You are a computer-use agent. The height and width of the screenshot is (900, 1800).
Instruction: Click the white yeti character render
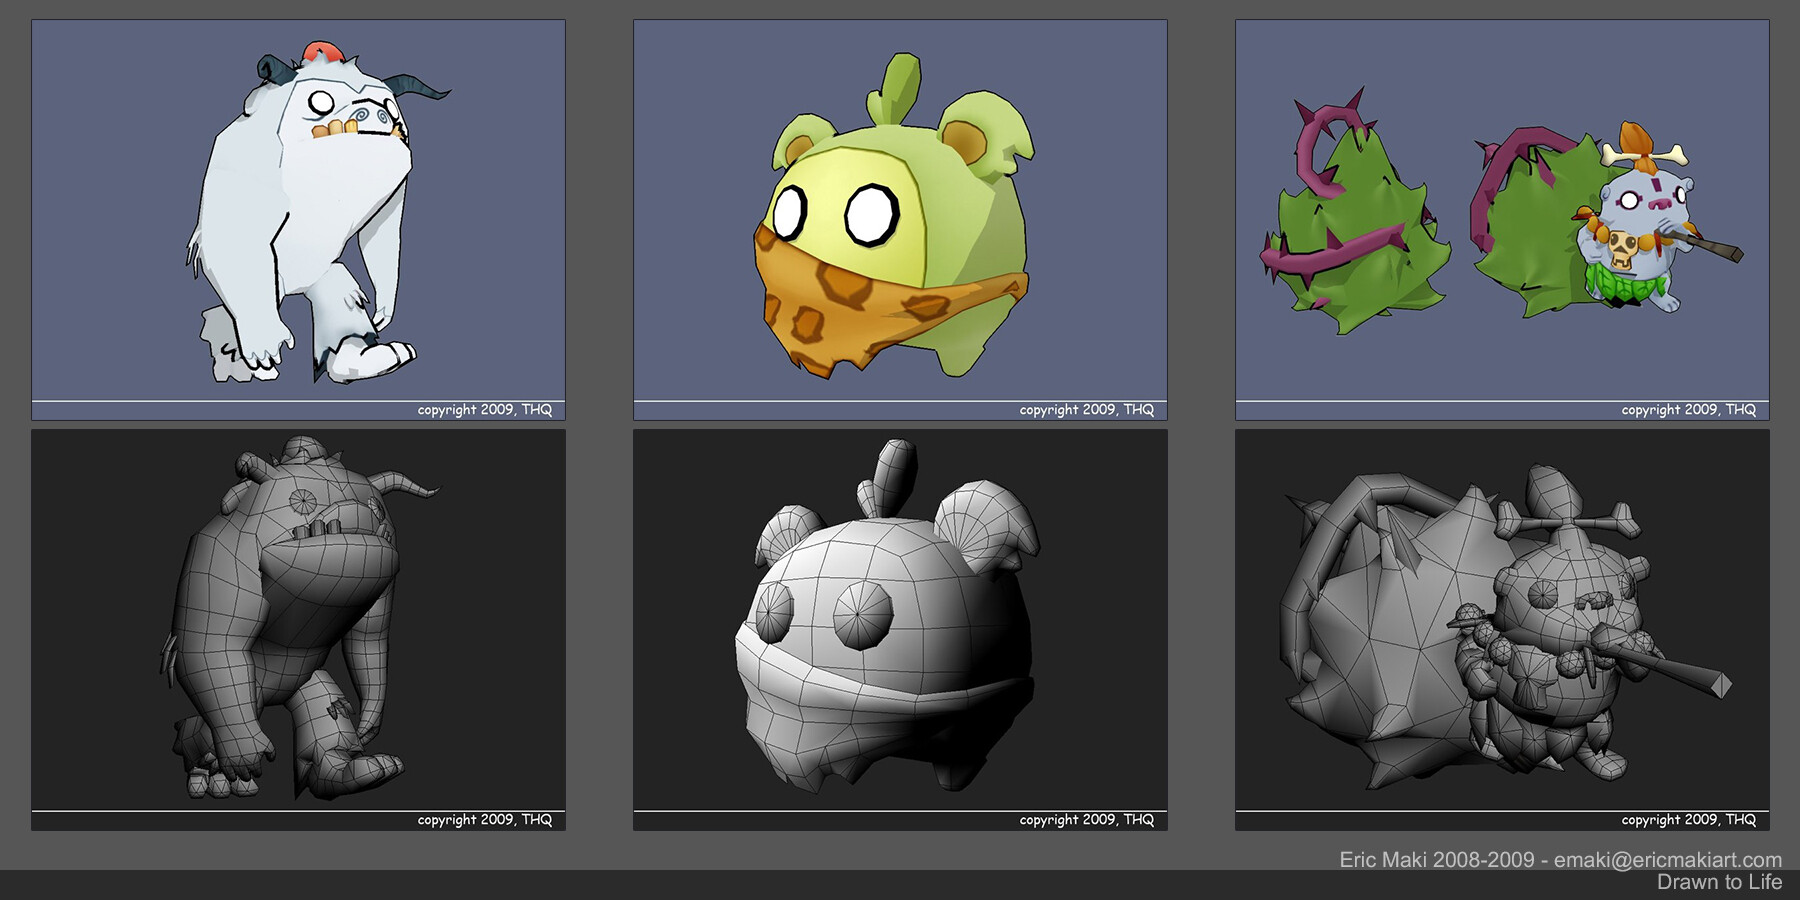pyautogui.click(x=298, y=220)
